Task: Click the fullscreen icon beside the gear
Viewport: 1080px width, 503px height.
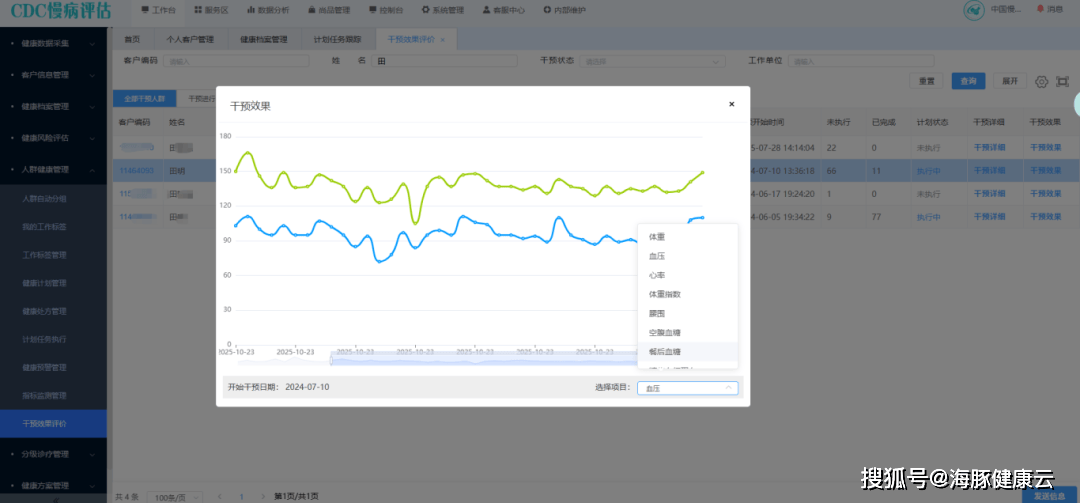Action: click(x=1060, y=82)
